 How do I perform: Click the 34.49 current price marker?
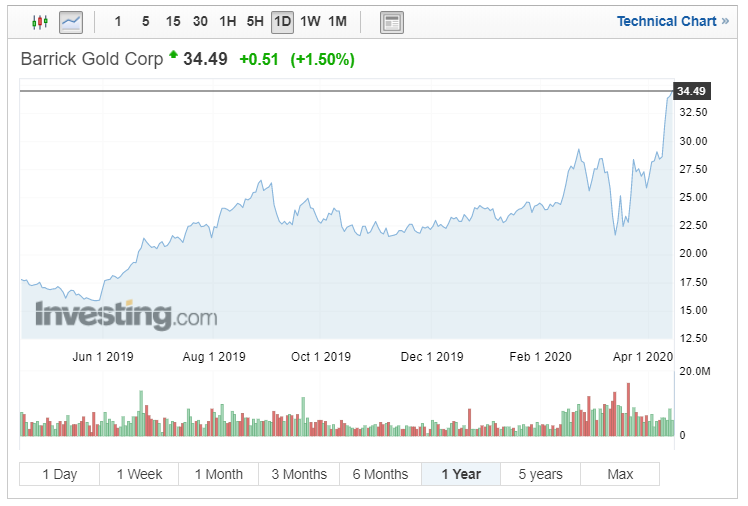click(691, 91)
